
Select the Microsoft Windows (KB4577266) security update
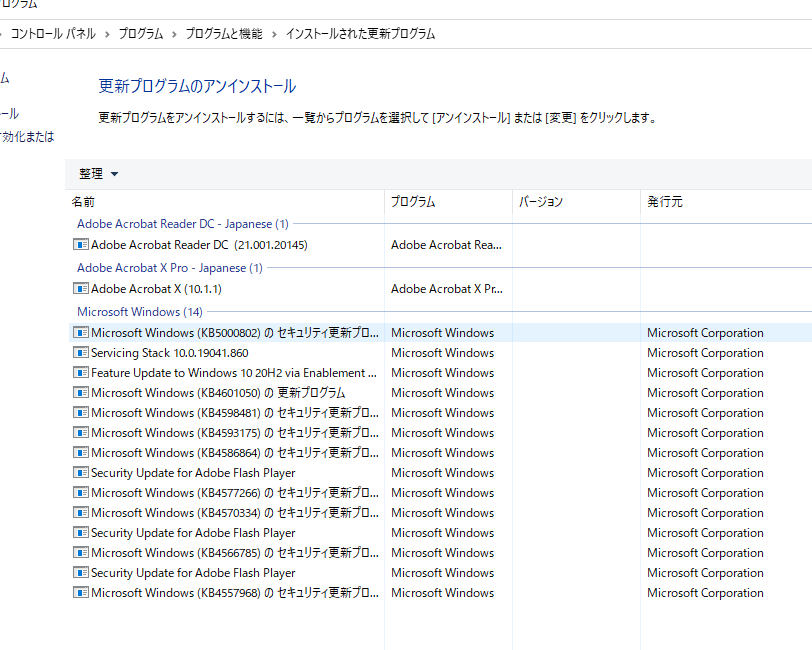(x=235, y=493)
